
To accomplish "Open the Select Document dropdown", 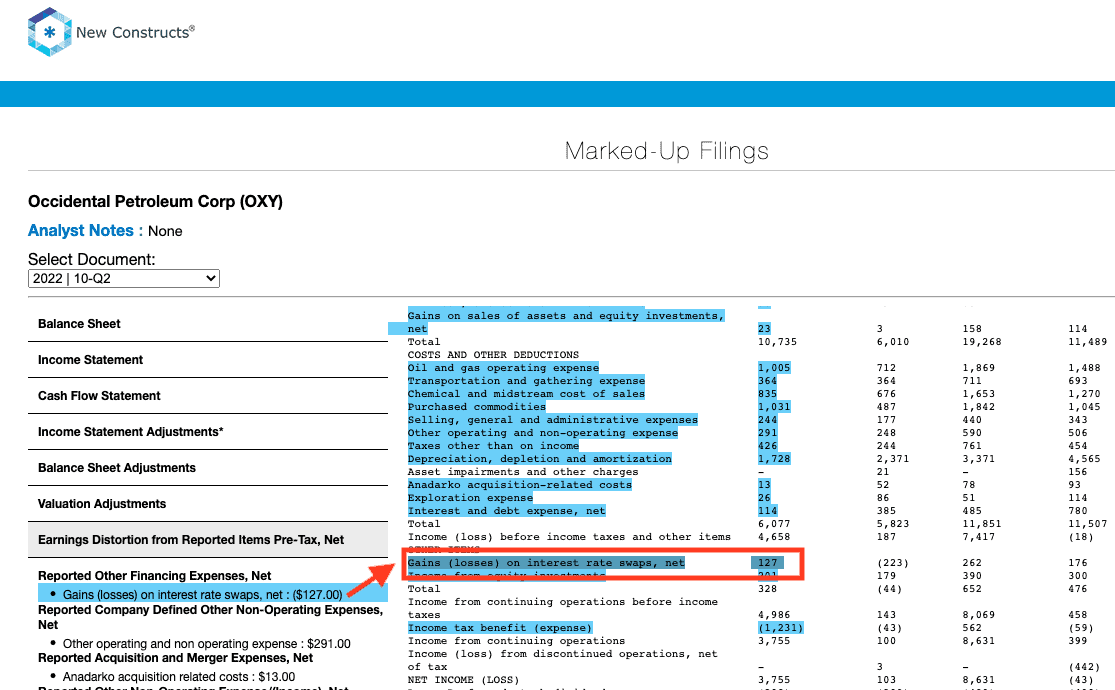I will pos(124,278).
